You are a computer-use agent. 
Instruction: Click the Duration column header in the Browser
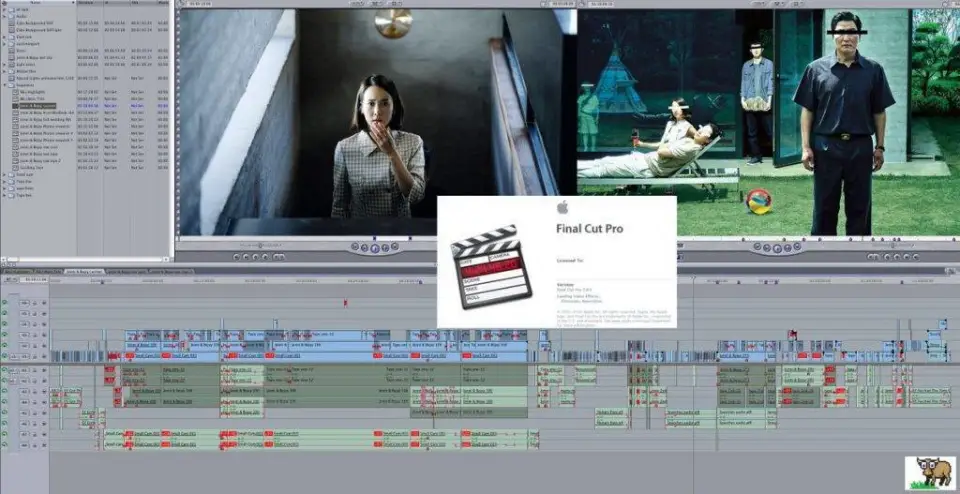coord(86,3)
